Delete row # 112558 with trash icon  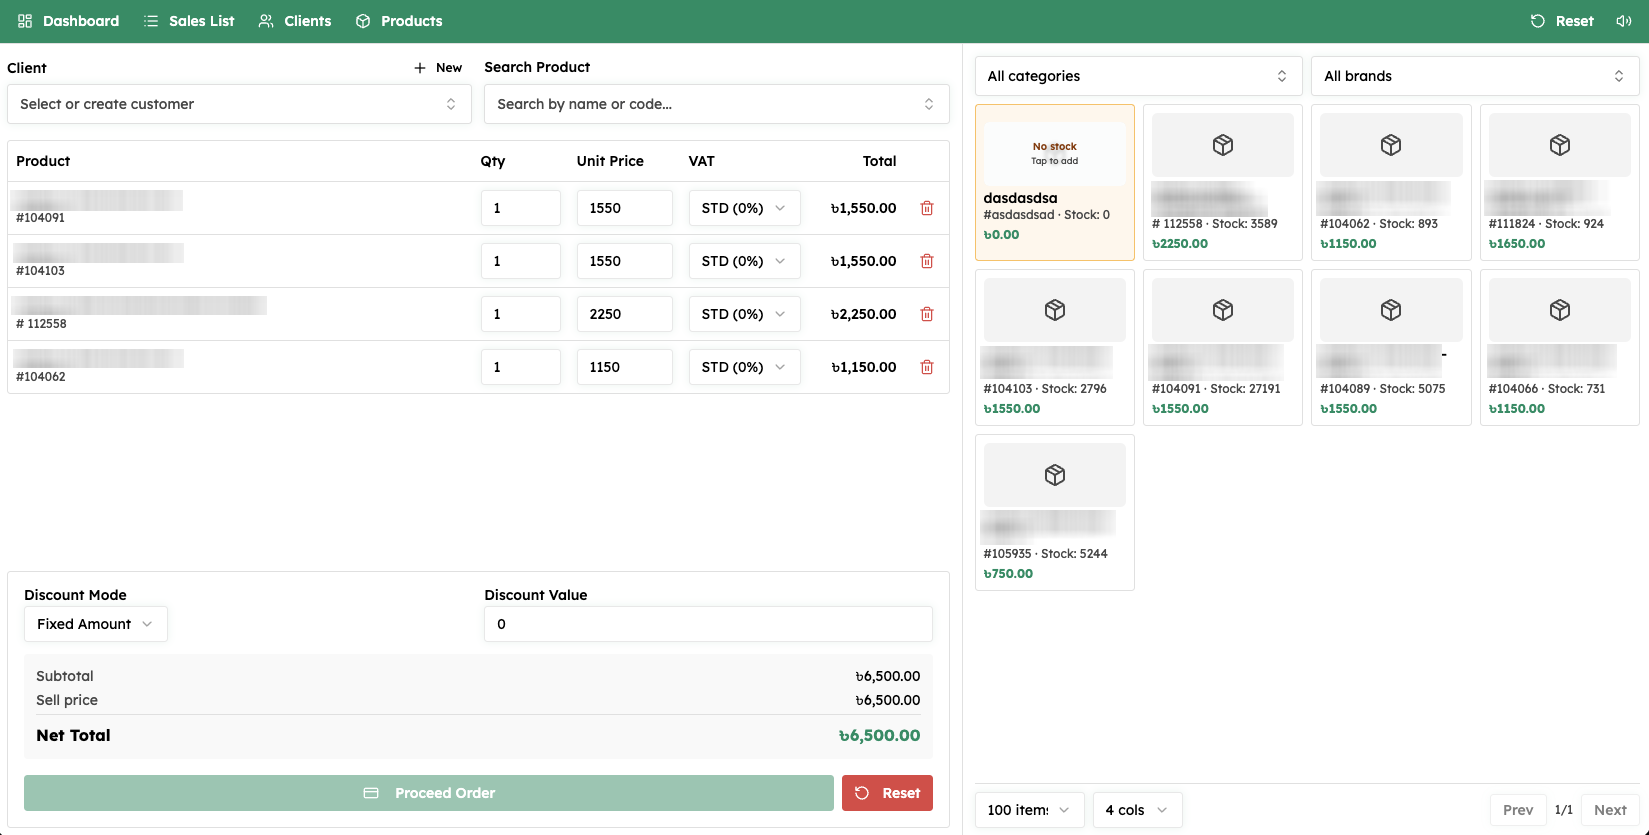pos(927,314)
